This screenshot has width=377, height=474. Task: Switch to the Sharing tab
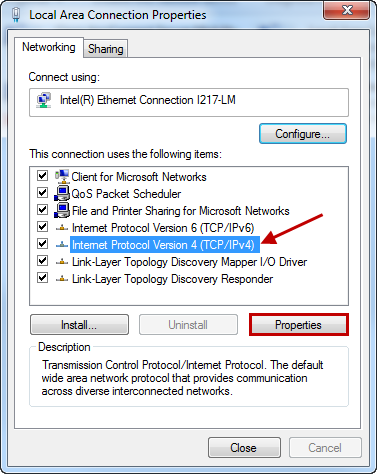tap(106, 49)
